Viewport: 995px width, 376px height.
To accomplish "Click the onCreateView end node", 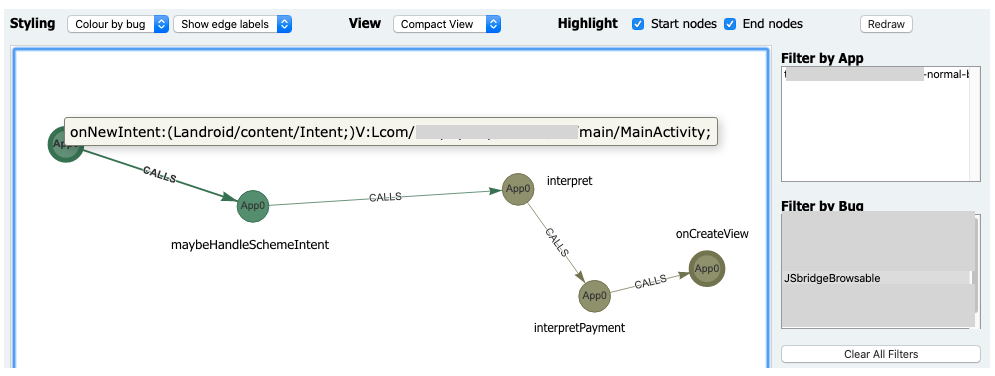I will pos(706,269).
